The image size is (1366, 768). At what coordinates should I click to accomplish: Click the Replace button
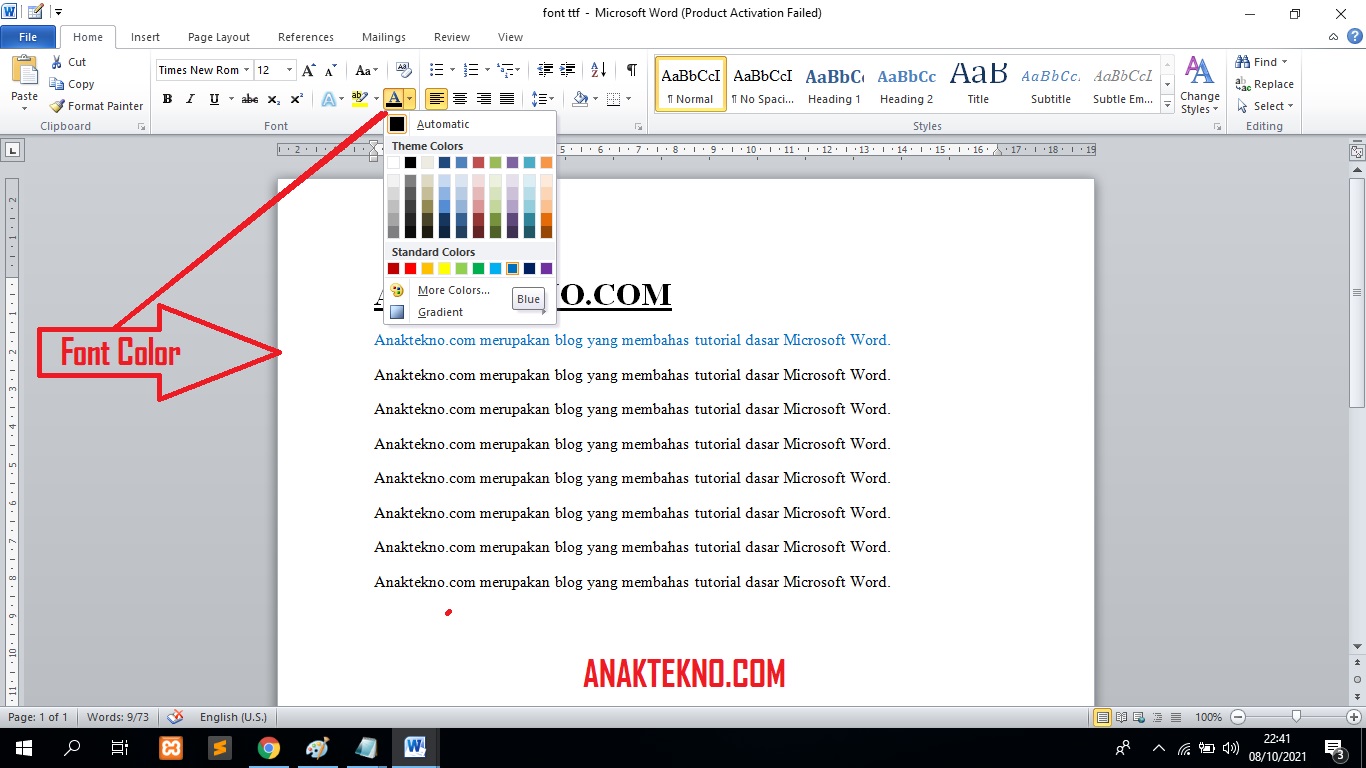pos(1264,84)
